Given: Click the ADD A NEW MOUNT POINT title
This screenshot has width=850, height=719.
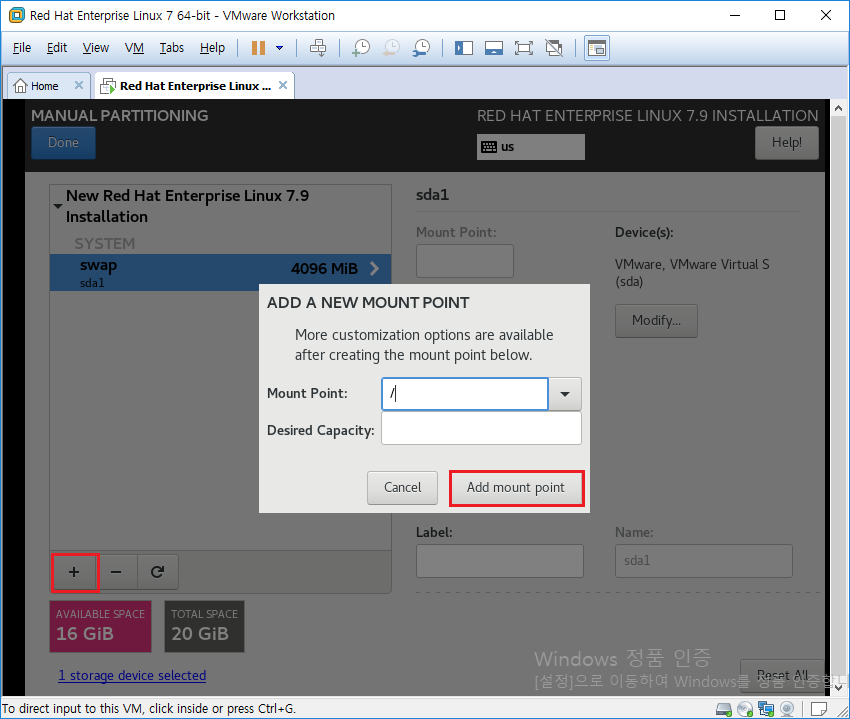Looking at the screenshot, I should pyautogui.click(x=368, y=303).
